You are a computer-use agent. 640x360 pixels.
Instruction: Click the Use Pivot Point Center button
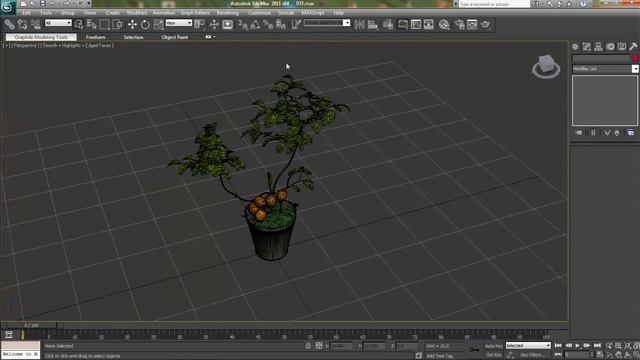click(199, 24)
